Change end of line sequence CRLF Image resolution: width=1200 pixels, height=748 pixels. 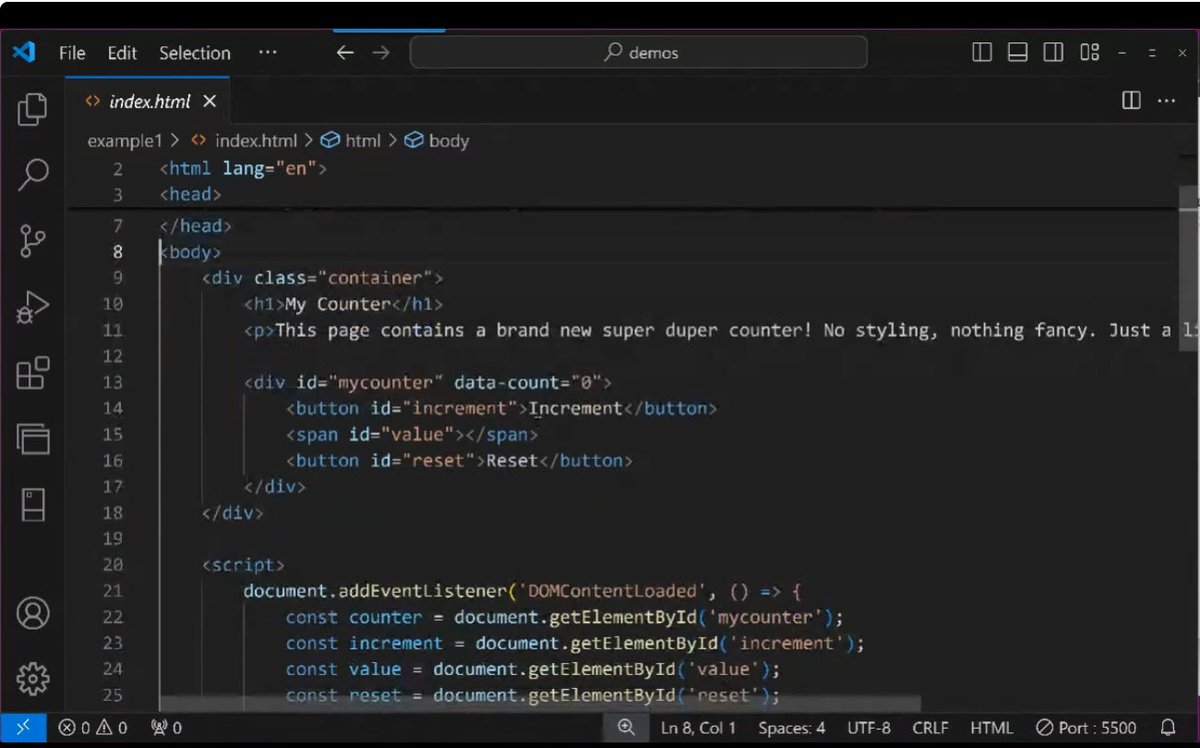(x=931, y=728)
